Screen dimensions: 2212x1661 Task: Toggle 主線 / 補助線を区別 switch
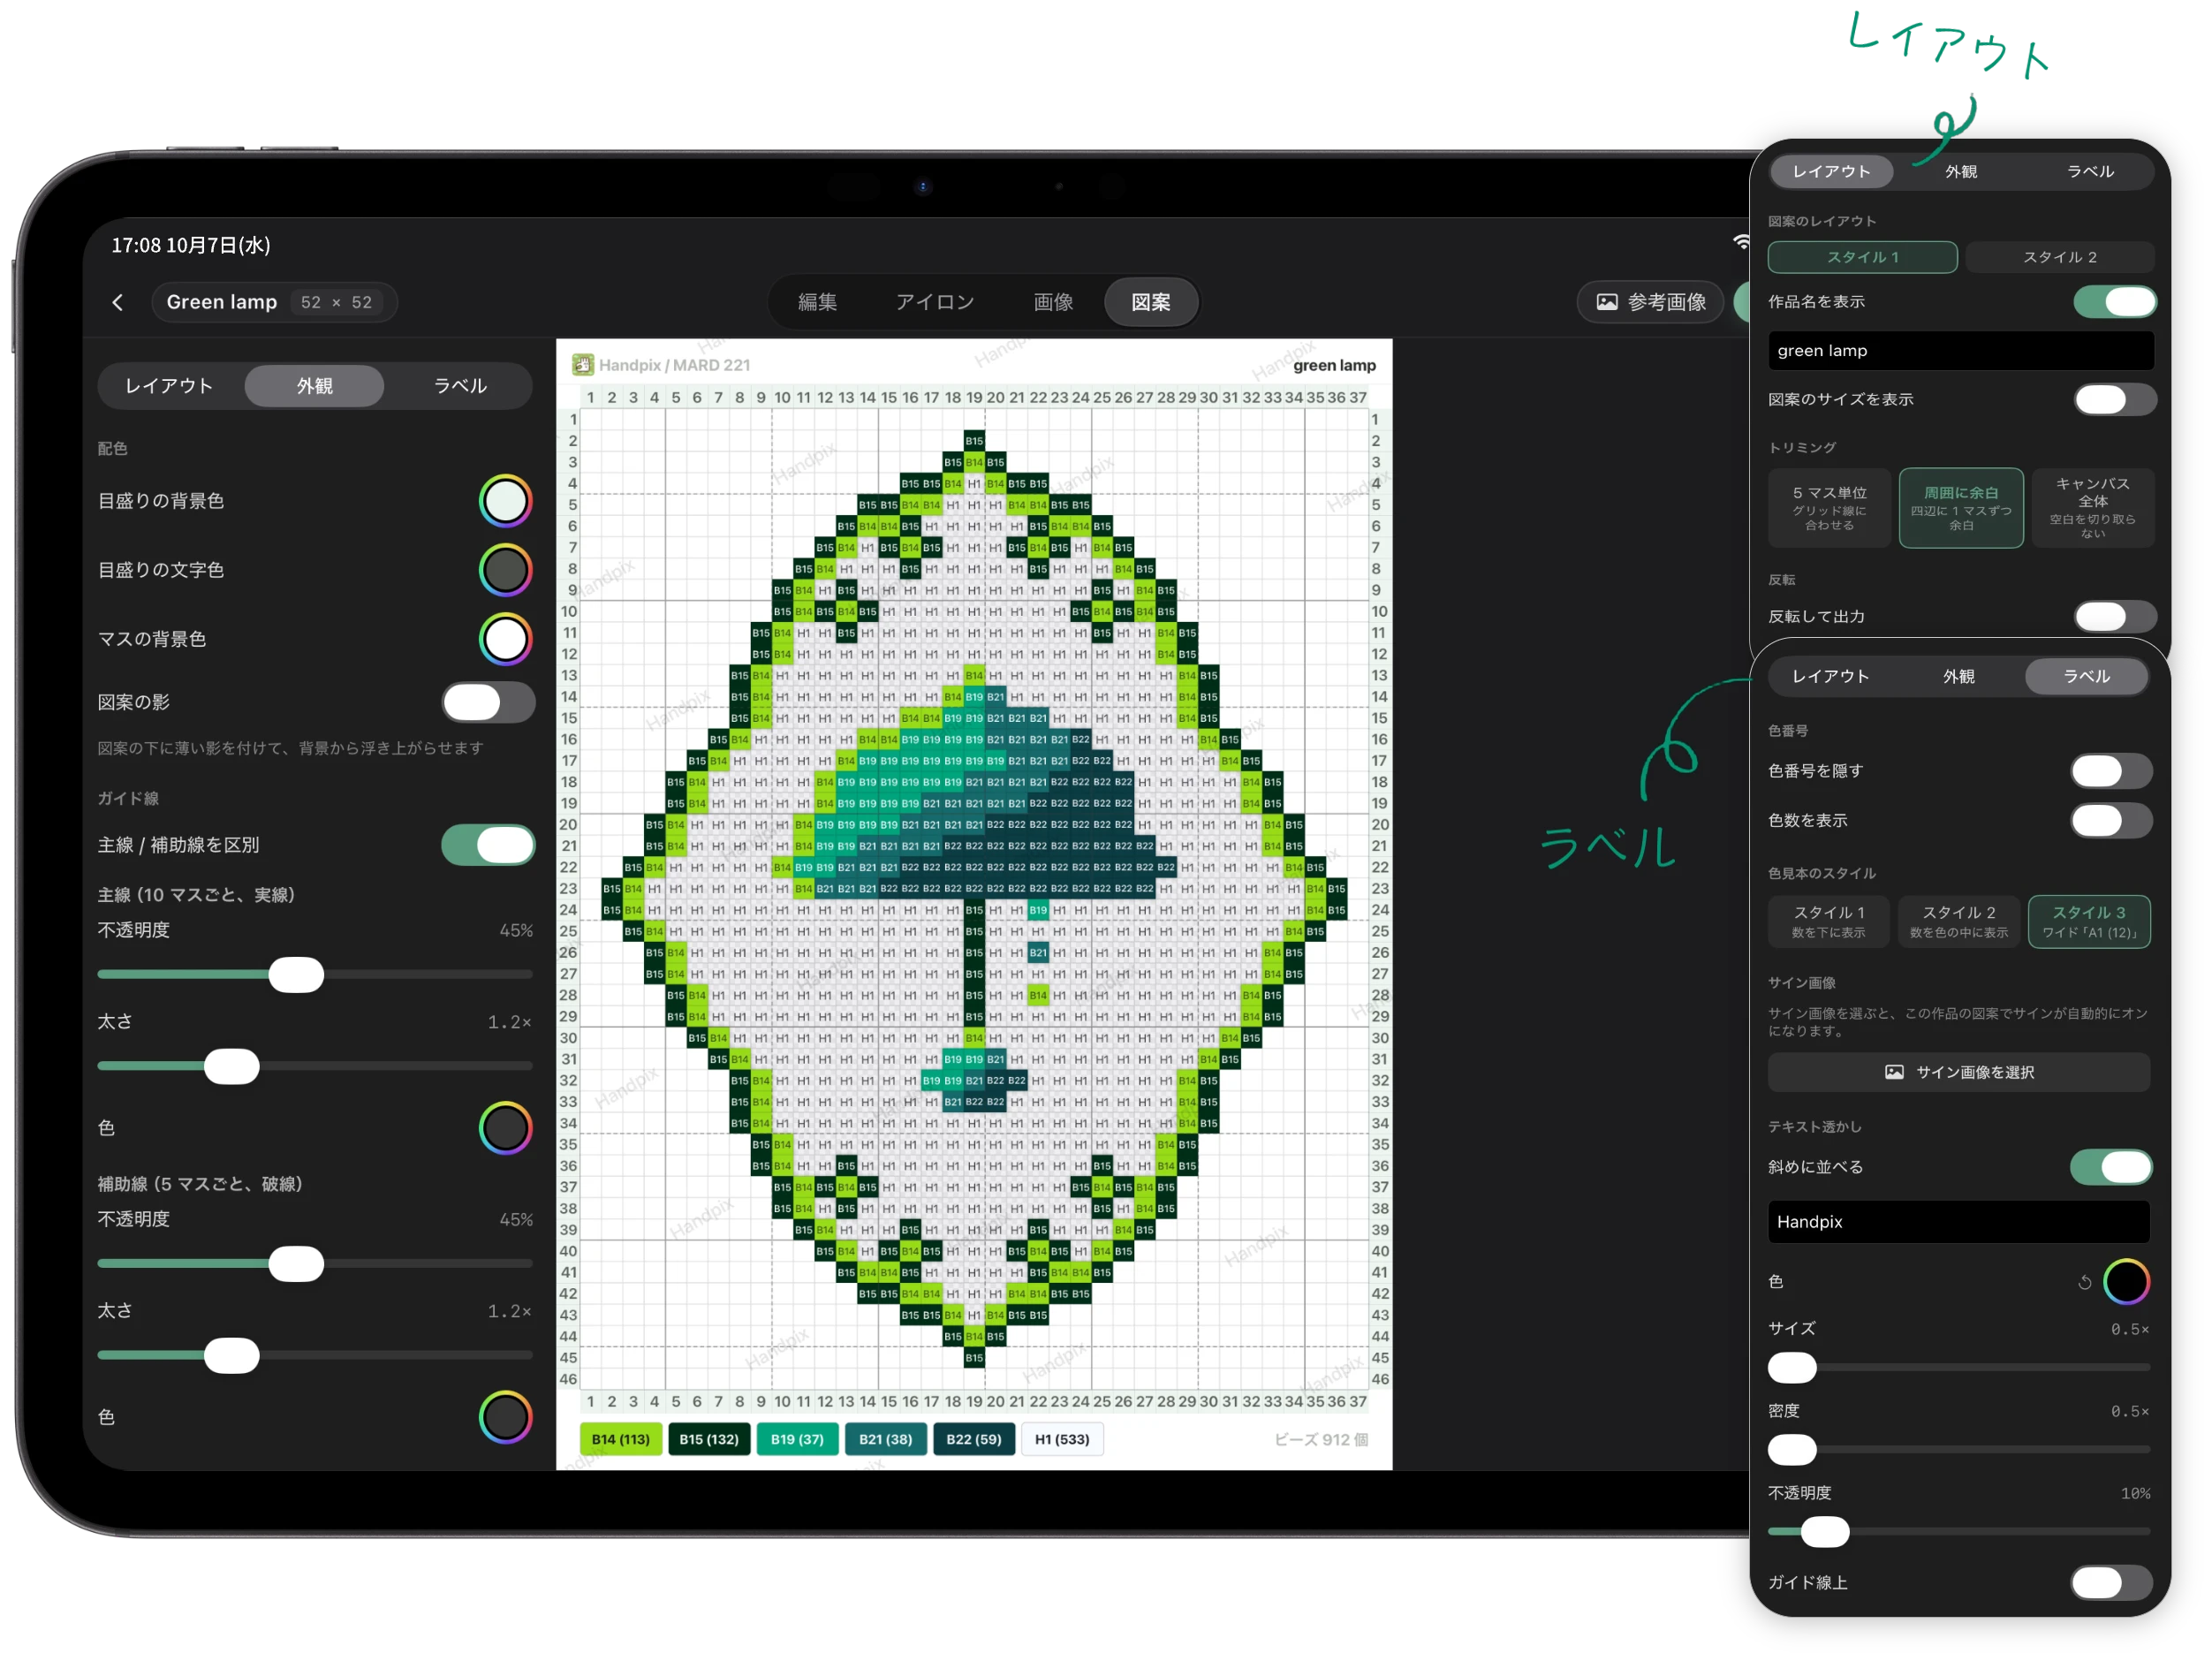click(x=489, y=845)
